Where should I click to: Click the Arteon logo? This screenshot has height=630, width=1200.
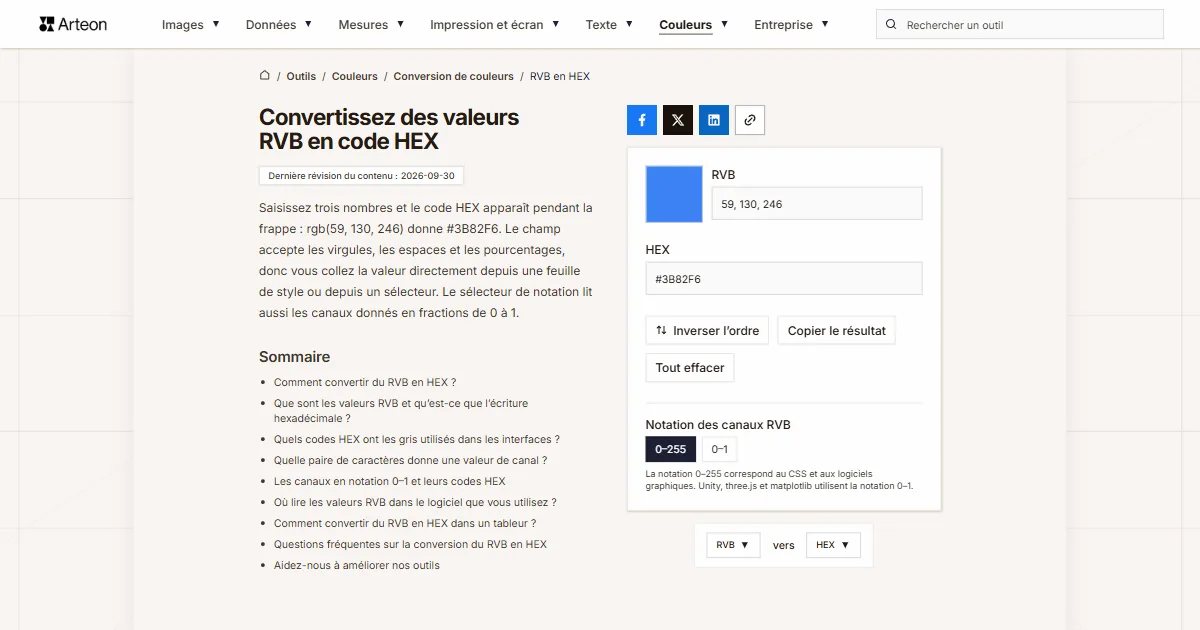[x=73, y=24]
